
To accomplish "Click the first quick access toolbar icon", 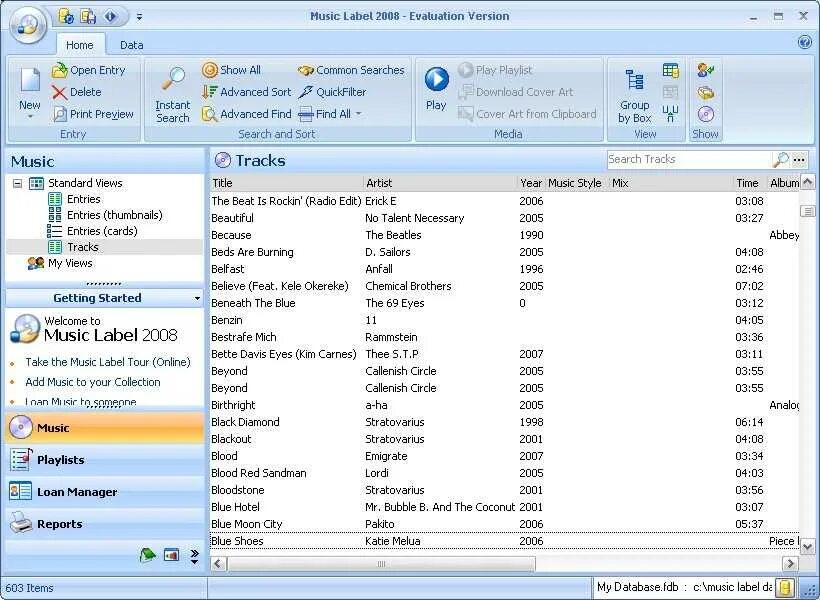I will (x=66, y=17).
